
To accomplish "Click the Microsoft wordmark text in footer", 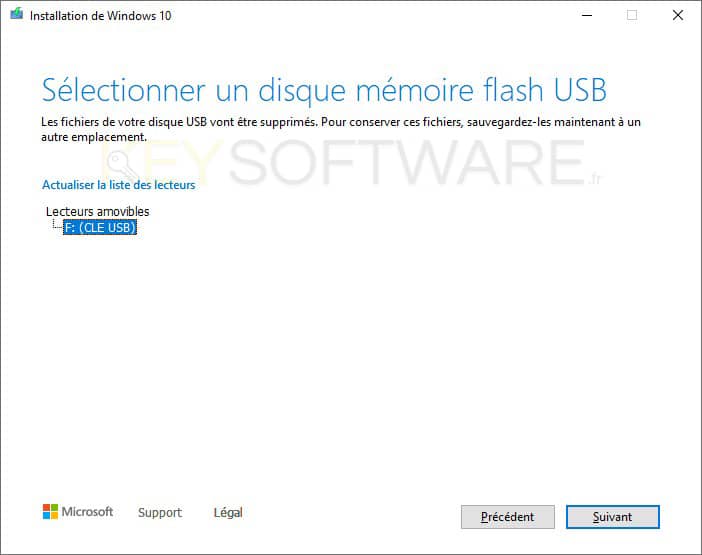I will [x=87, y=512].
